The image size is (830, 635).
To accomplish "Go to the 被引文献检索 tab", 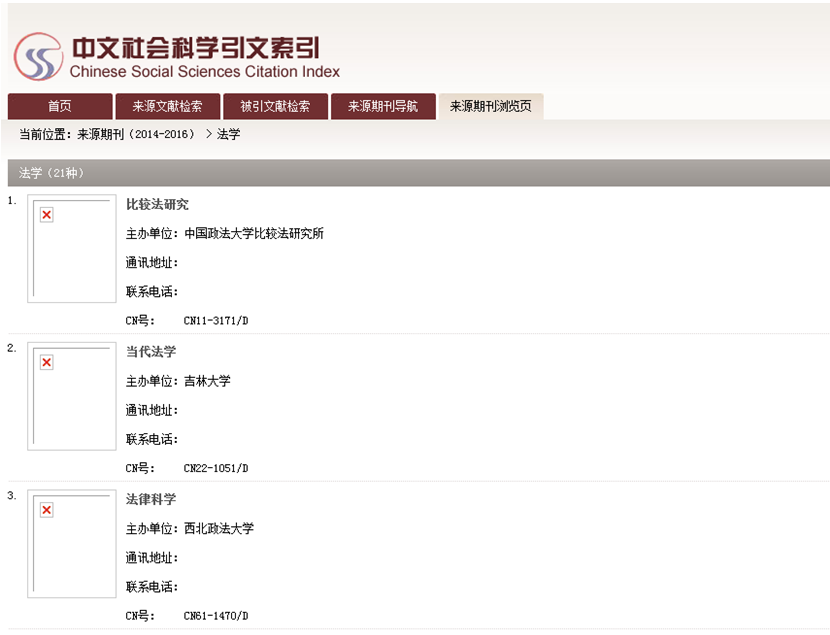I will point(275,107).
